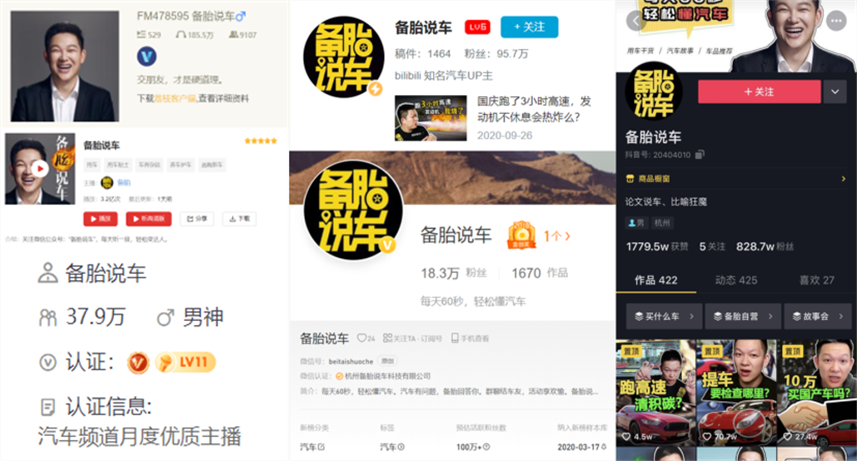The width and height of the screenshot is (857, 461).
Task: Click the profile person icon before 备胎说车
Action: point(48,273)
